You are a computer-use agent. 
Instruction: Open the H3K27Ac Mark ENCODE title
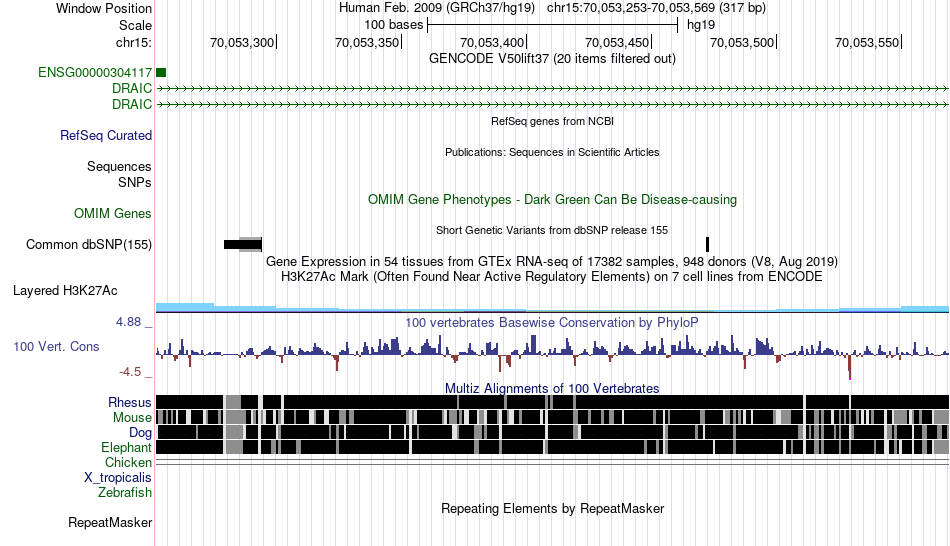[x=552, y=277]
